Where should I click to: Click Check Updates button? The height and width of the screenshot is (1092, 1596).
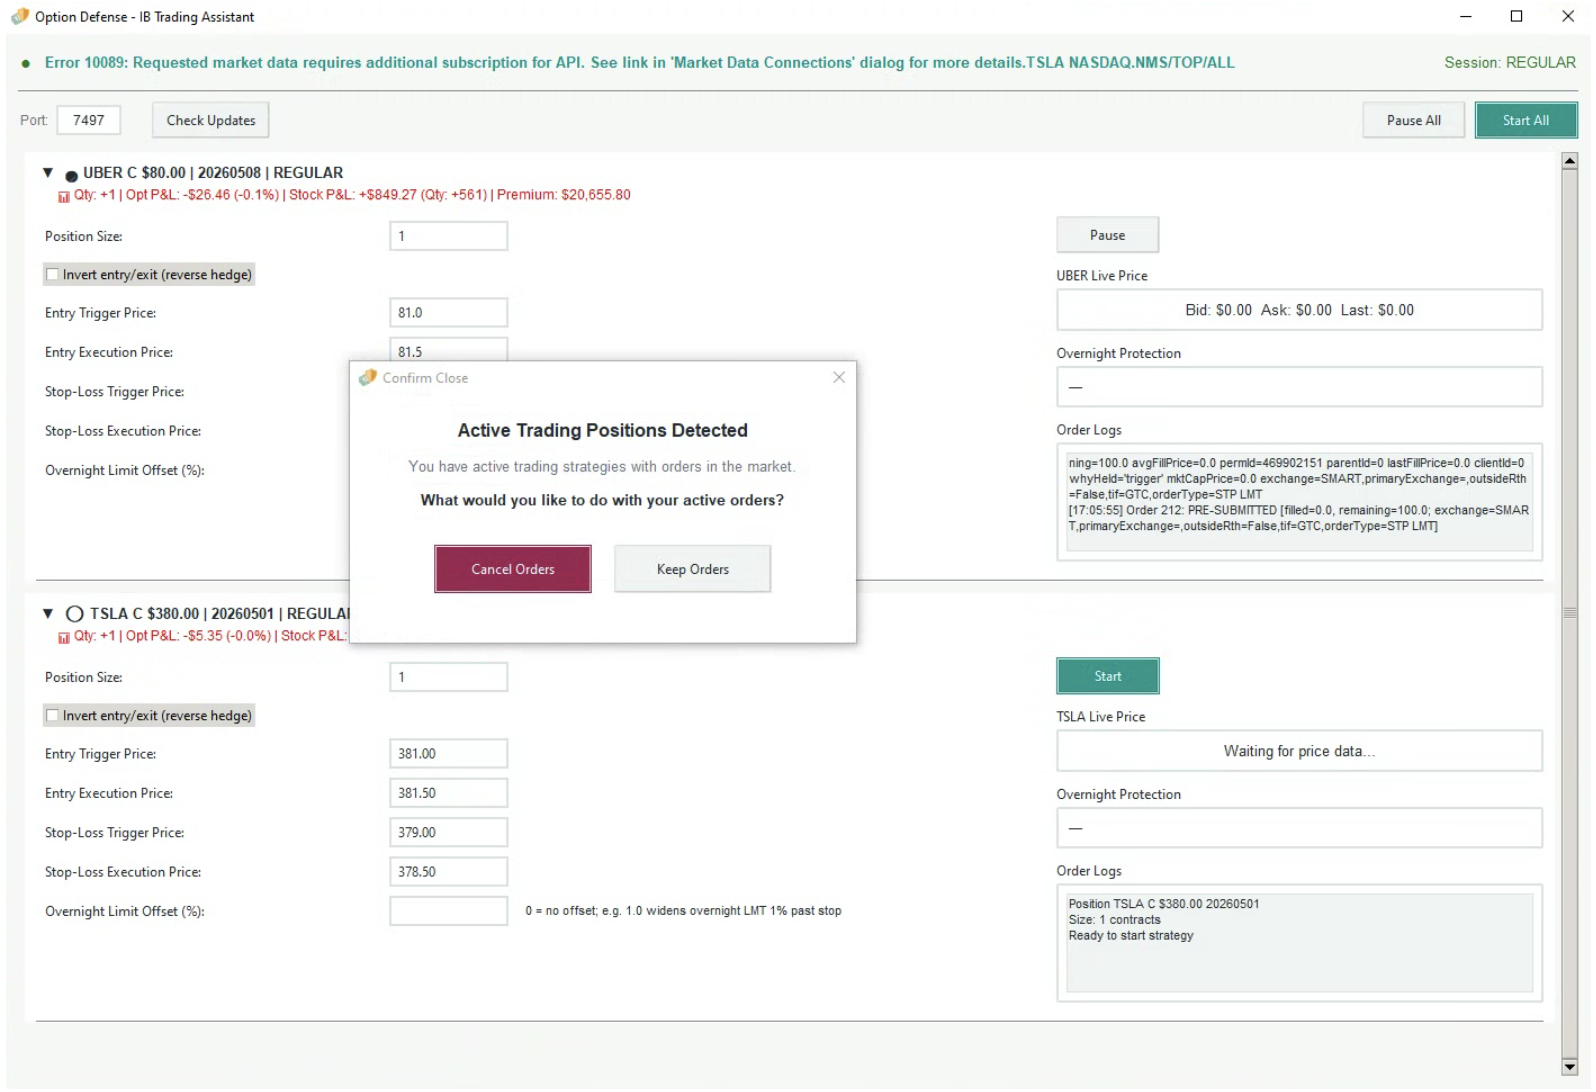point(210,120)
